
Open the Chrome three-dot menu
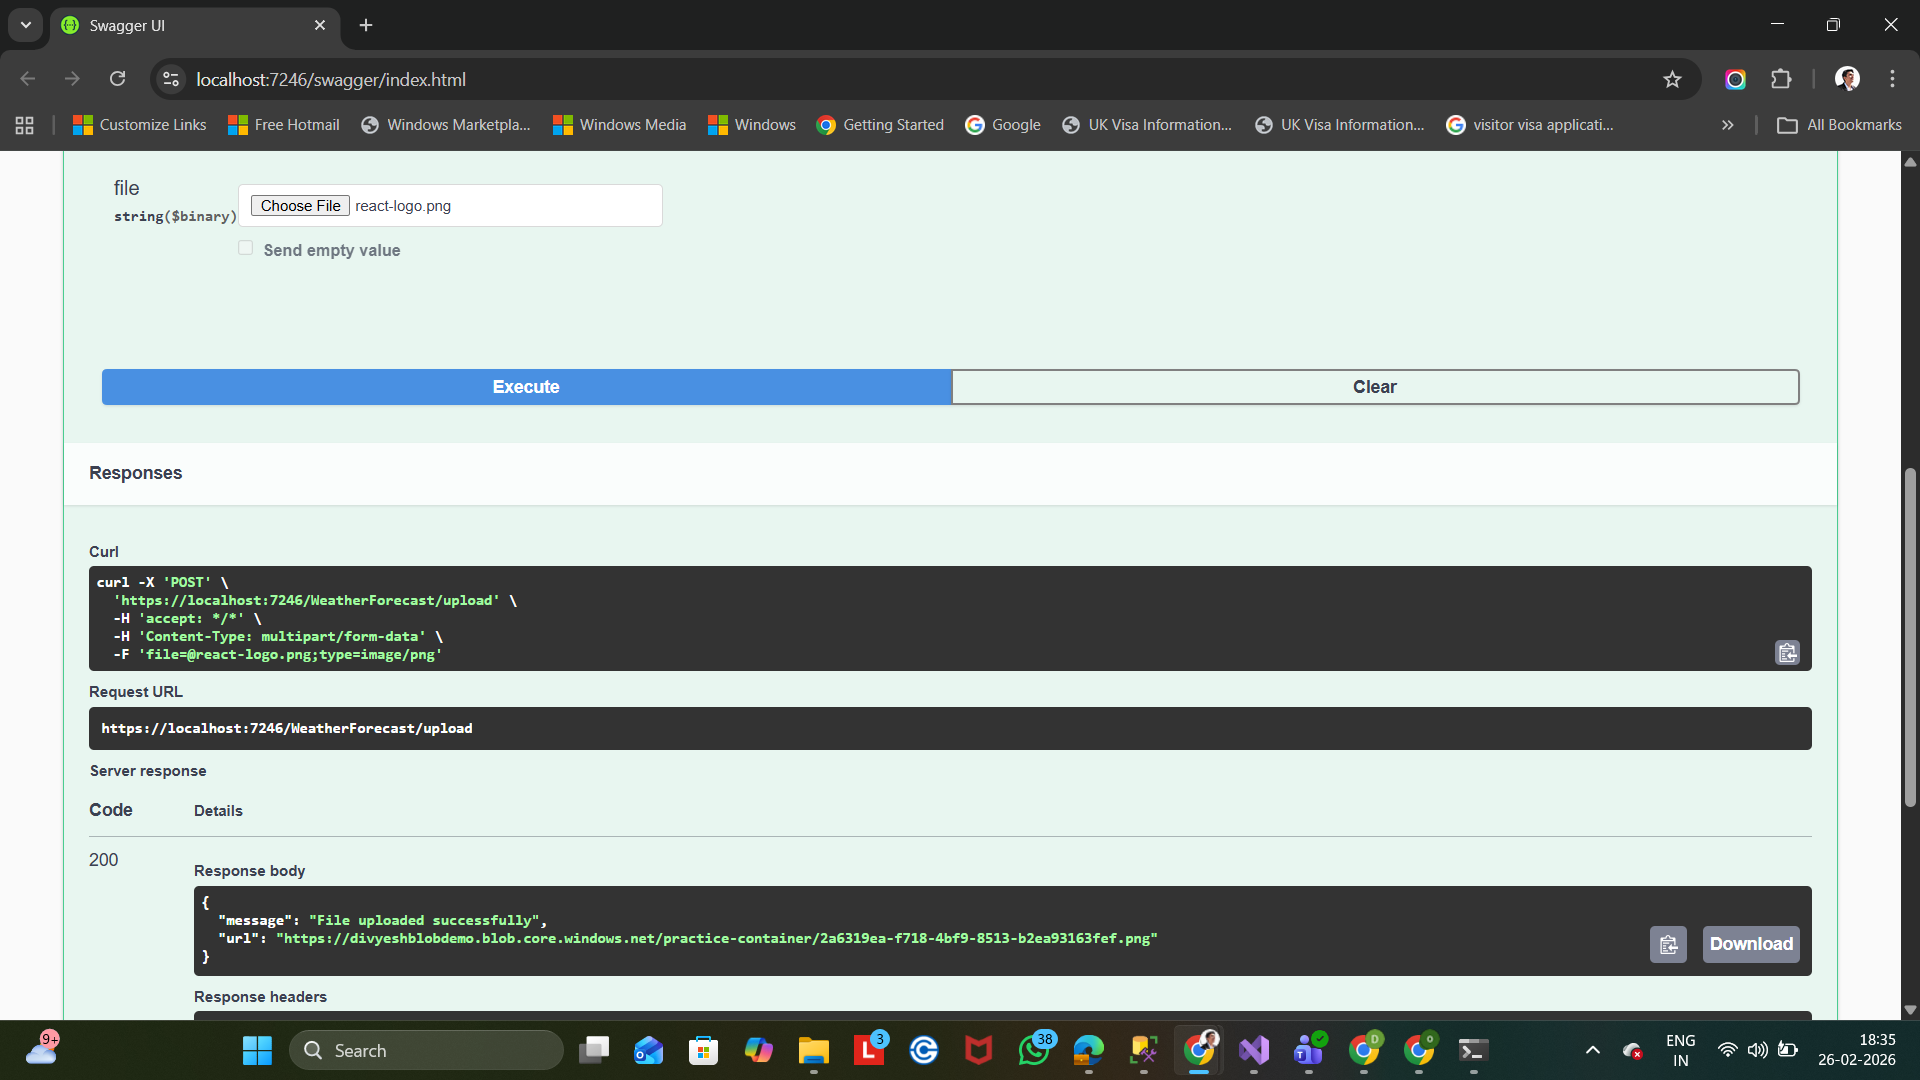click(1892, 80)
